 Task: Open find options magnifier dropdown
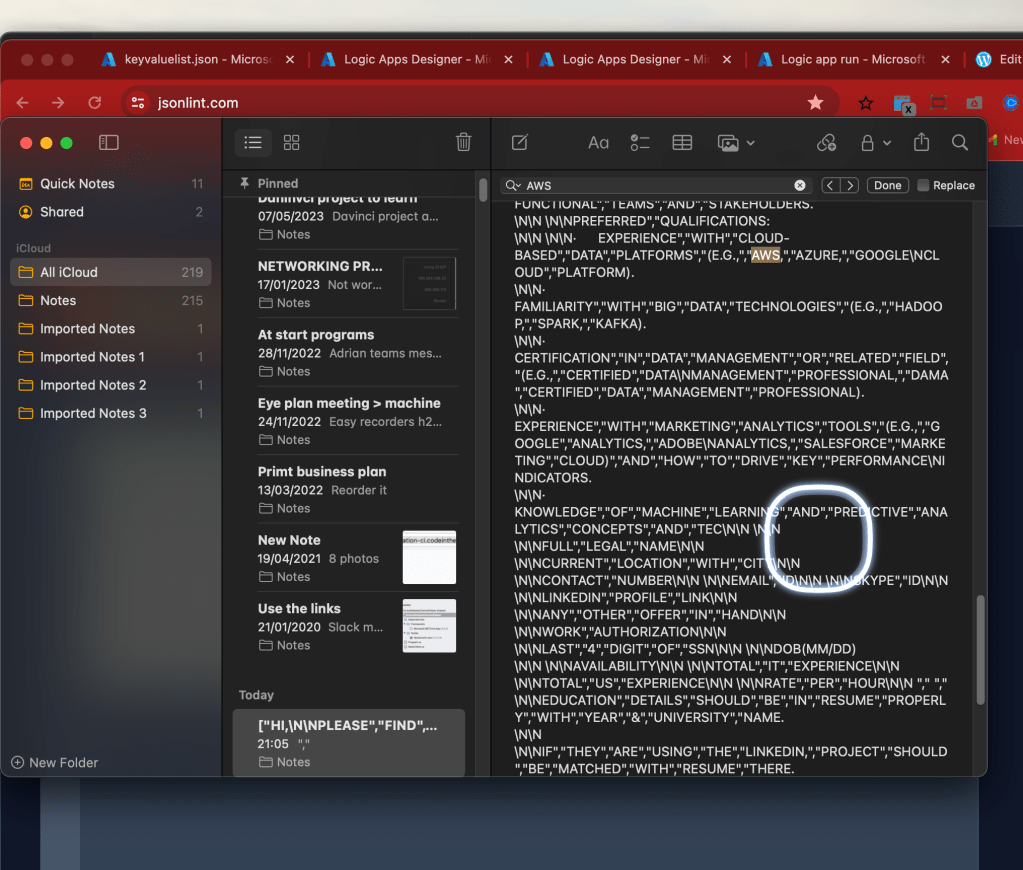pos(513,185)
